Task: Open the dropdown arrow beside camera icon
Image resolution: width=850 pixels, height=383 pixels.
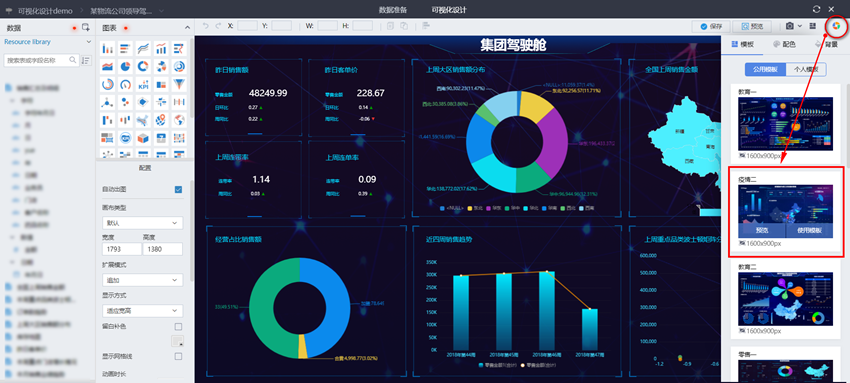Action: (x=800, y=26)
